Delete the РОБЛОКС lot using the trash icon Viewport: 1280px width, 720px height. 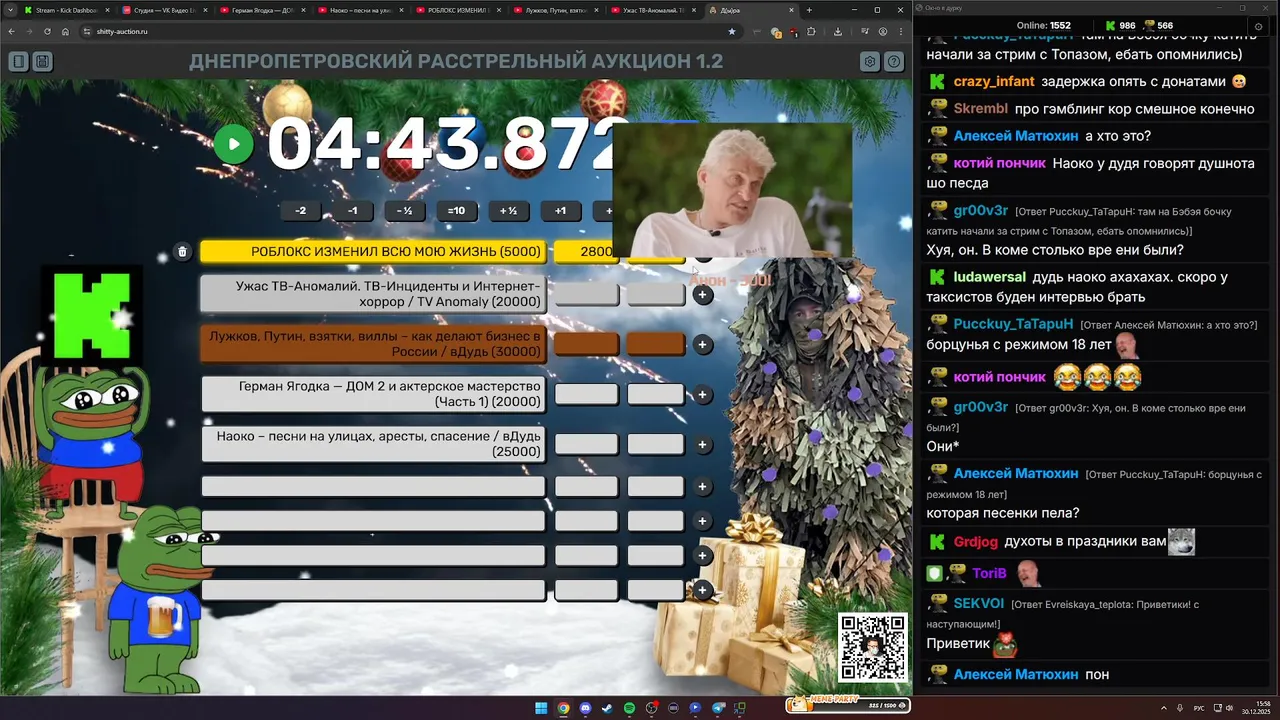[182, 252]
